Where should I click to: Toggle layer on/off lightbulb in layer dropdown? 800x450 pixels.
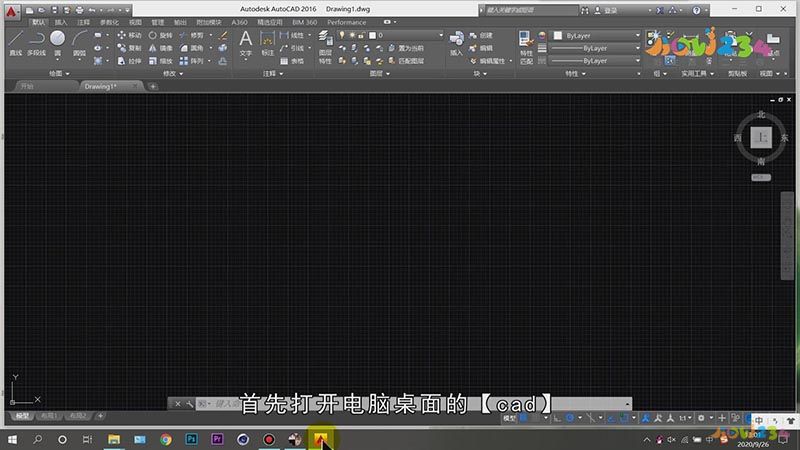342,35
